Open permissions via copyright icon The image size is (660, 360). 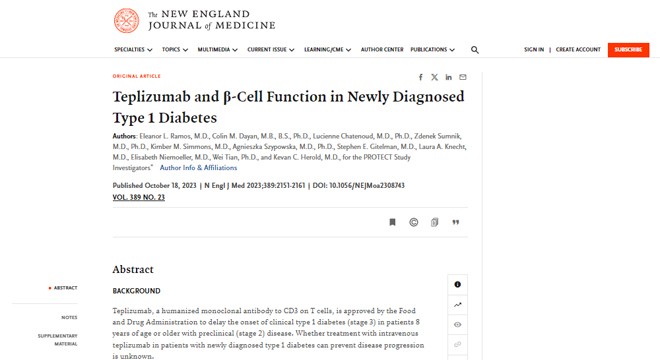414,222
